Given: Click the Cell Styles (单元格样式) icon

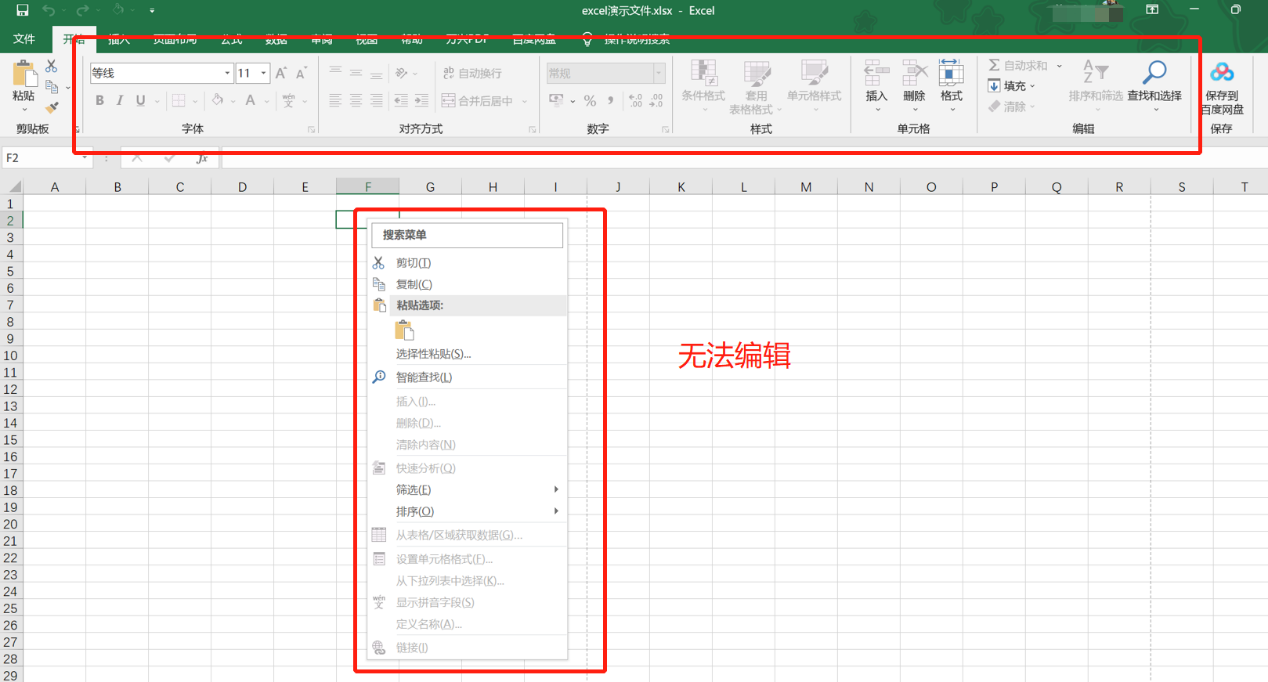Looking at the screenshot, I should [814, 74].
